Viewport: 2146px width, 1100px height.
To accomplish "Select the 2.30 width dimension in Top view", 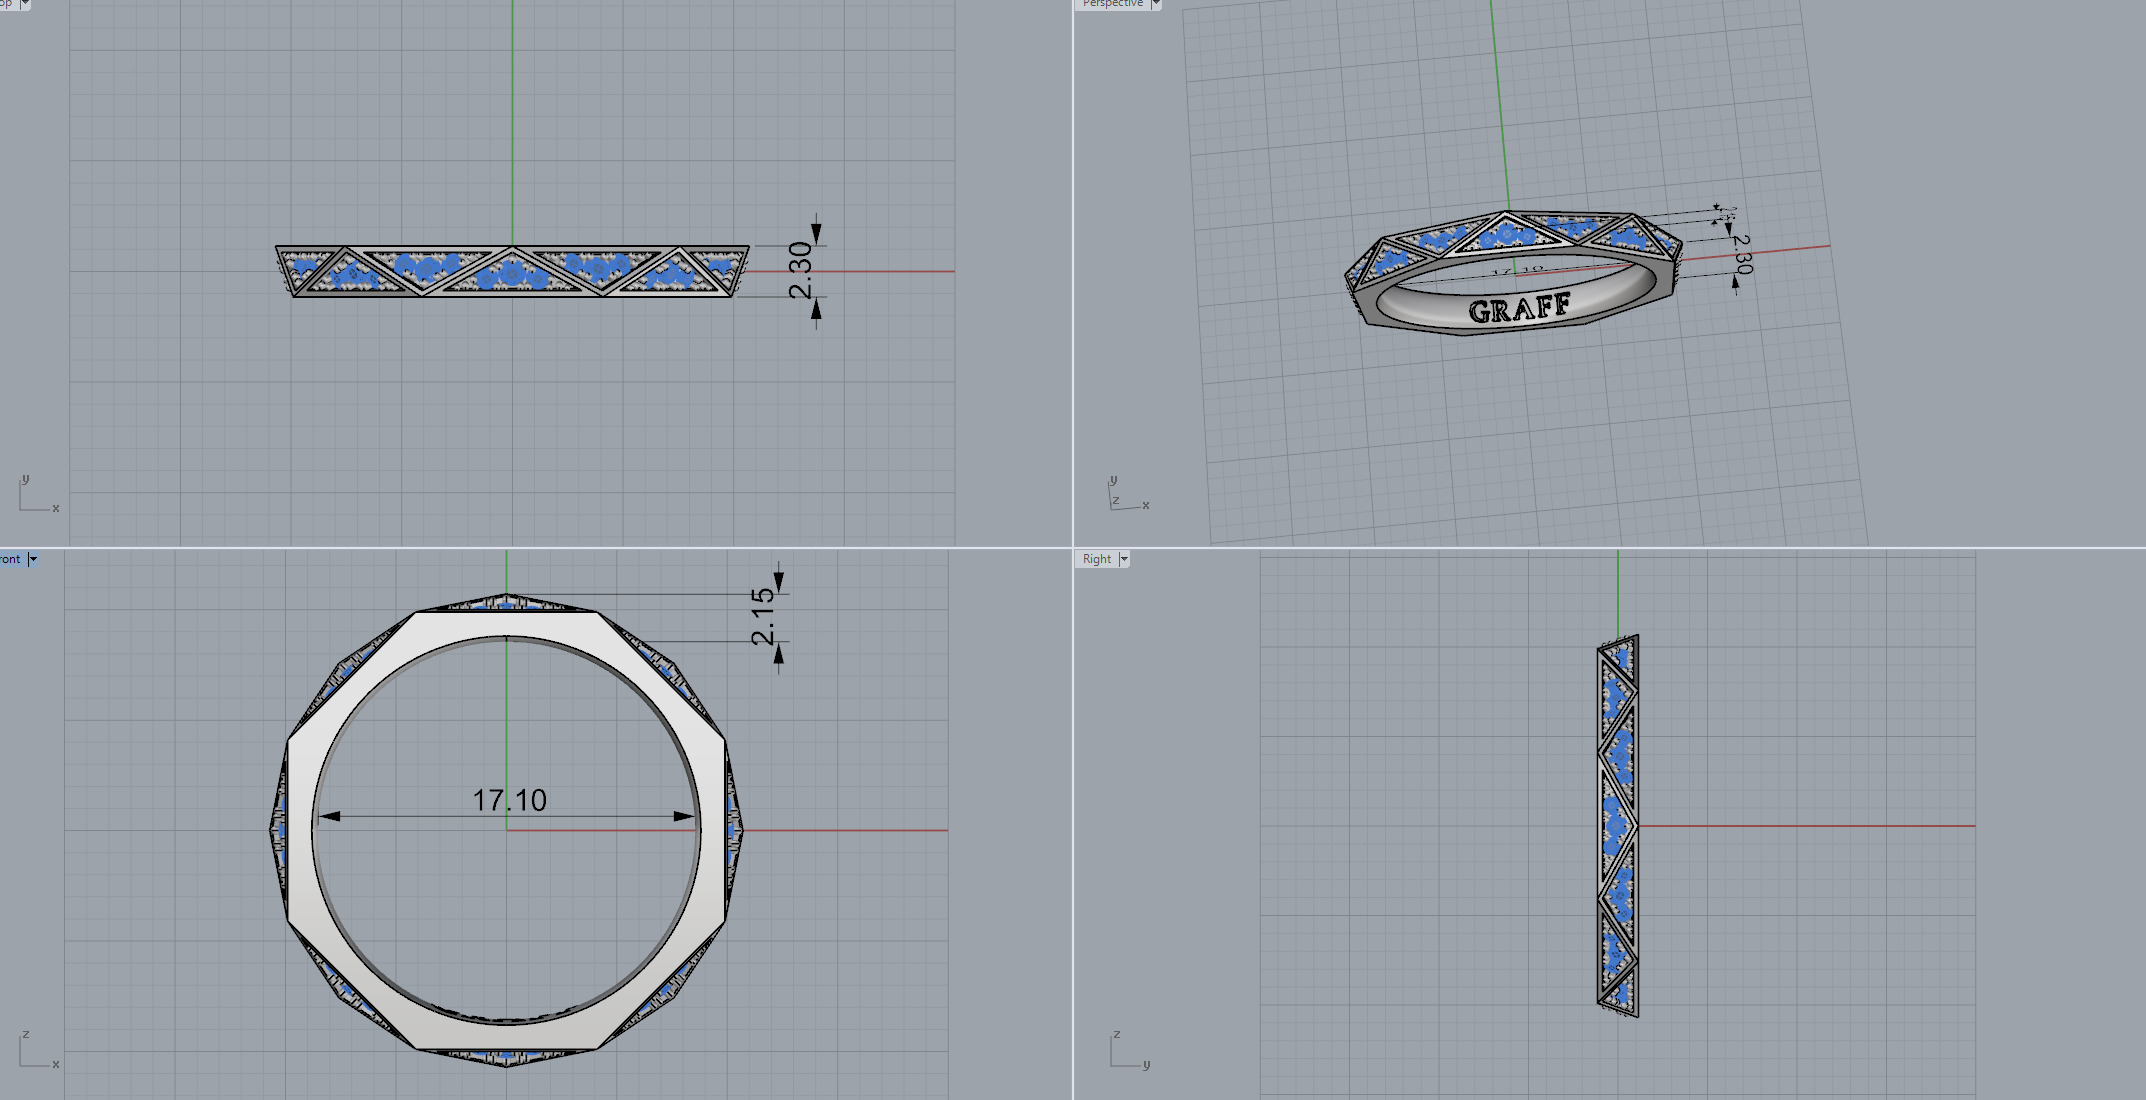I will point(801,270).
